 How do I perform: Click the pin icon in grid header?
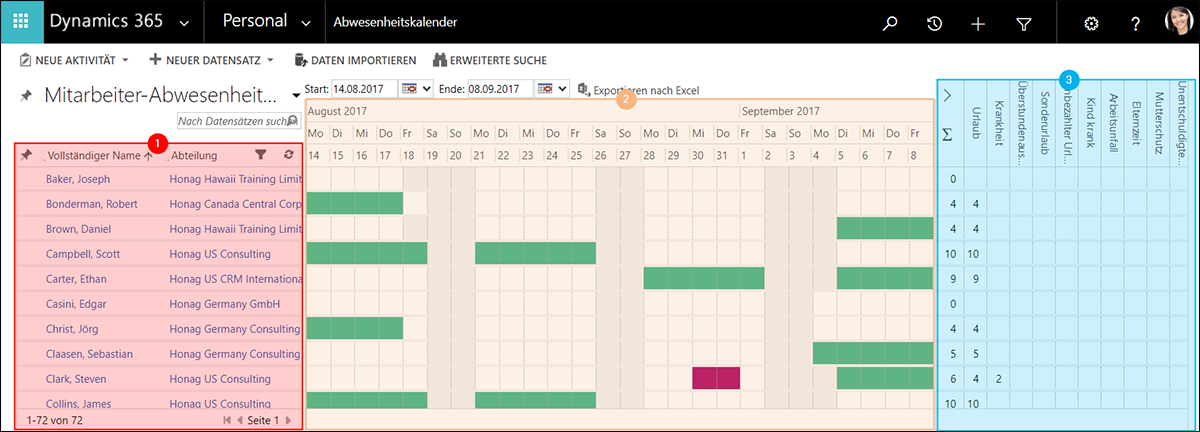pyautogui.click(x=26, y=155)
